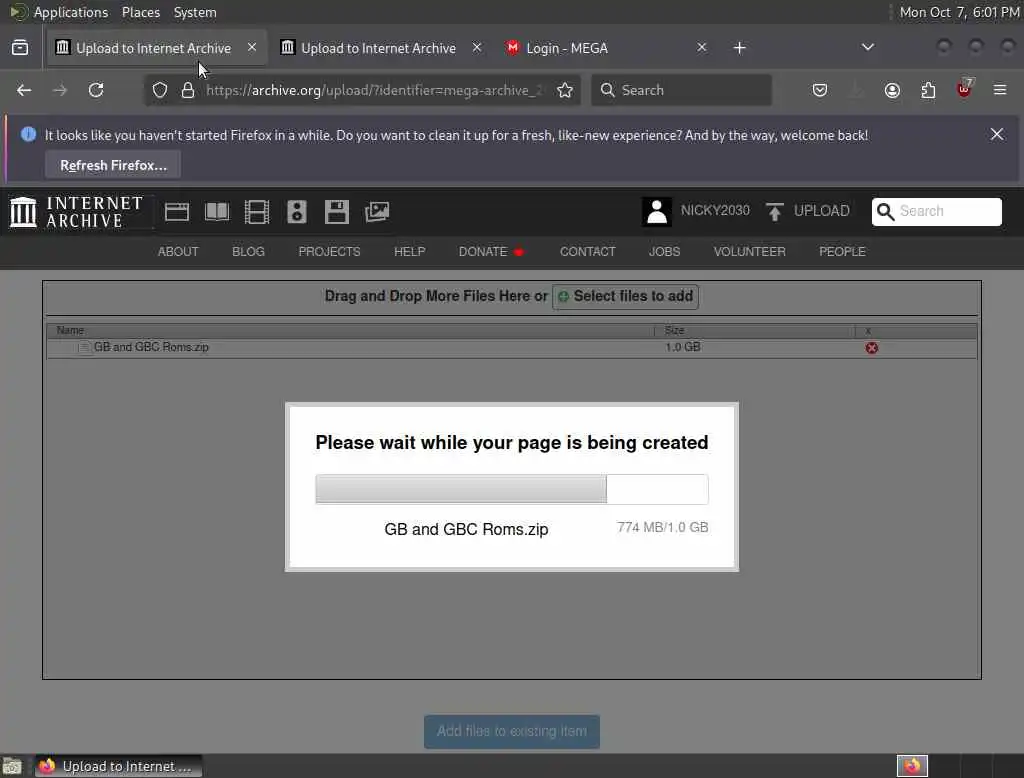Screen dimensions: 1024x778
Task: Open the Video filmstrip icon
Action: point(257,212)
